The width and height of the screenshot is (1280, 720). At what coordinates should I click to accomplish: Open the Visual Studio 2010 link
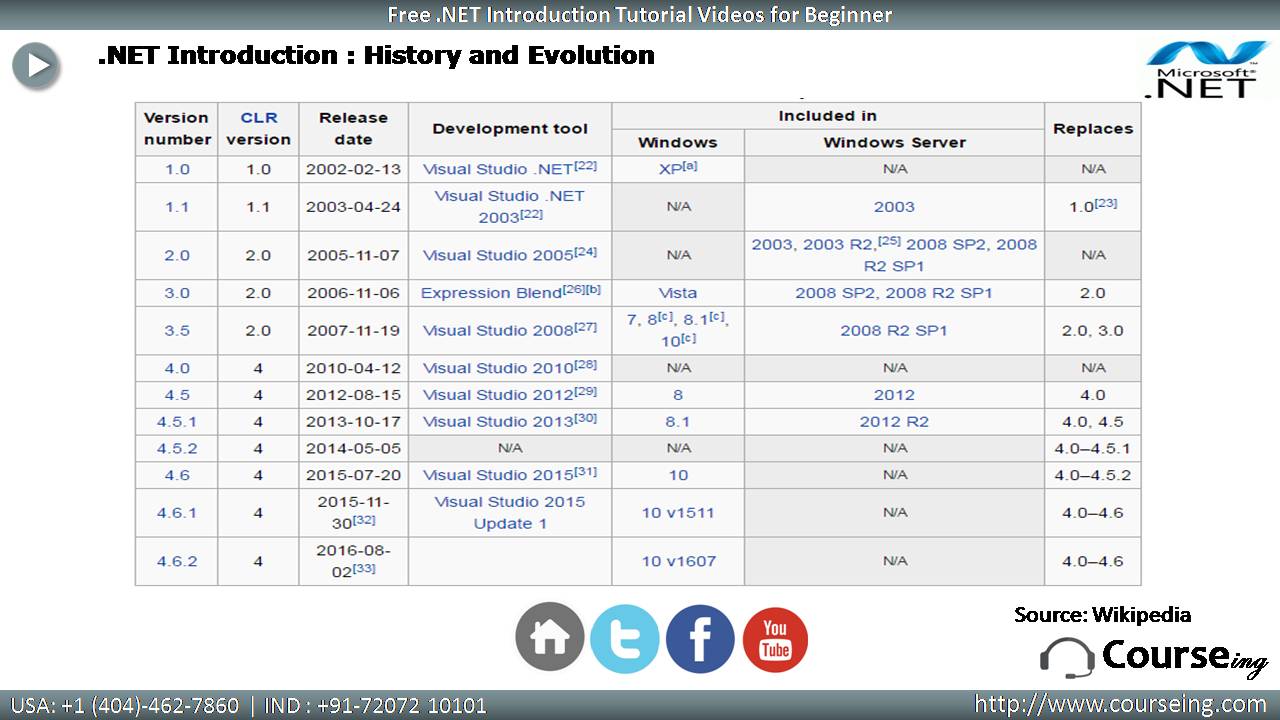pyautogui.click(x=498, y=368)
